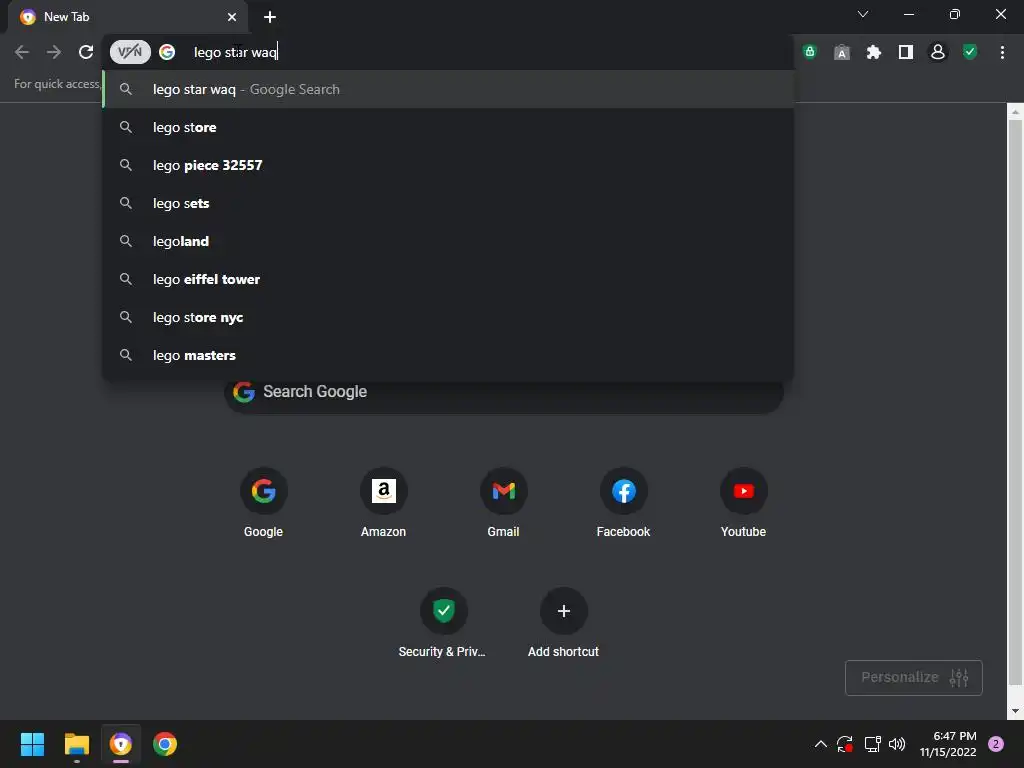Click the address bar text 'lego star waq'
Screen dimensions: 1024x768
coord(235,52)
